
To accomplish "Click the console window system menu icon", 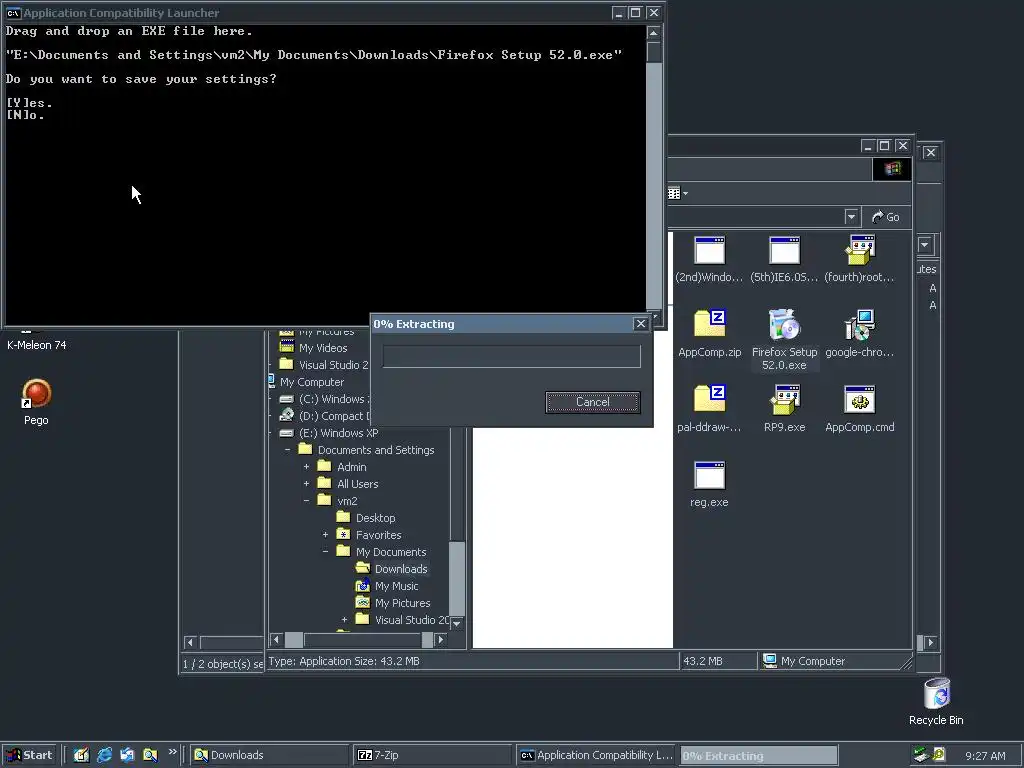I will pyautogui.click(x=12, y=12).
